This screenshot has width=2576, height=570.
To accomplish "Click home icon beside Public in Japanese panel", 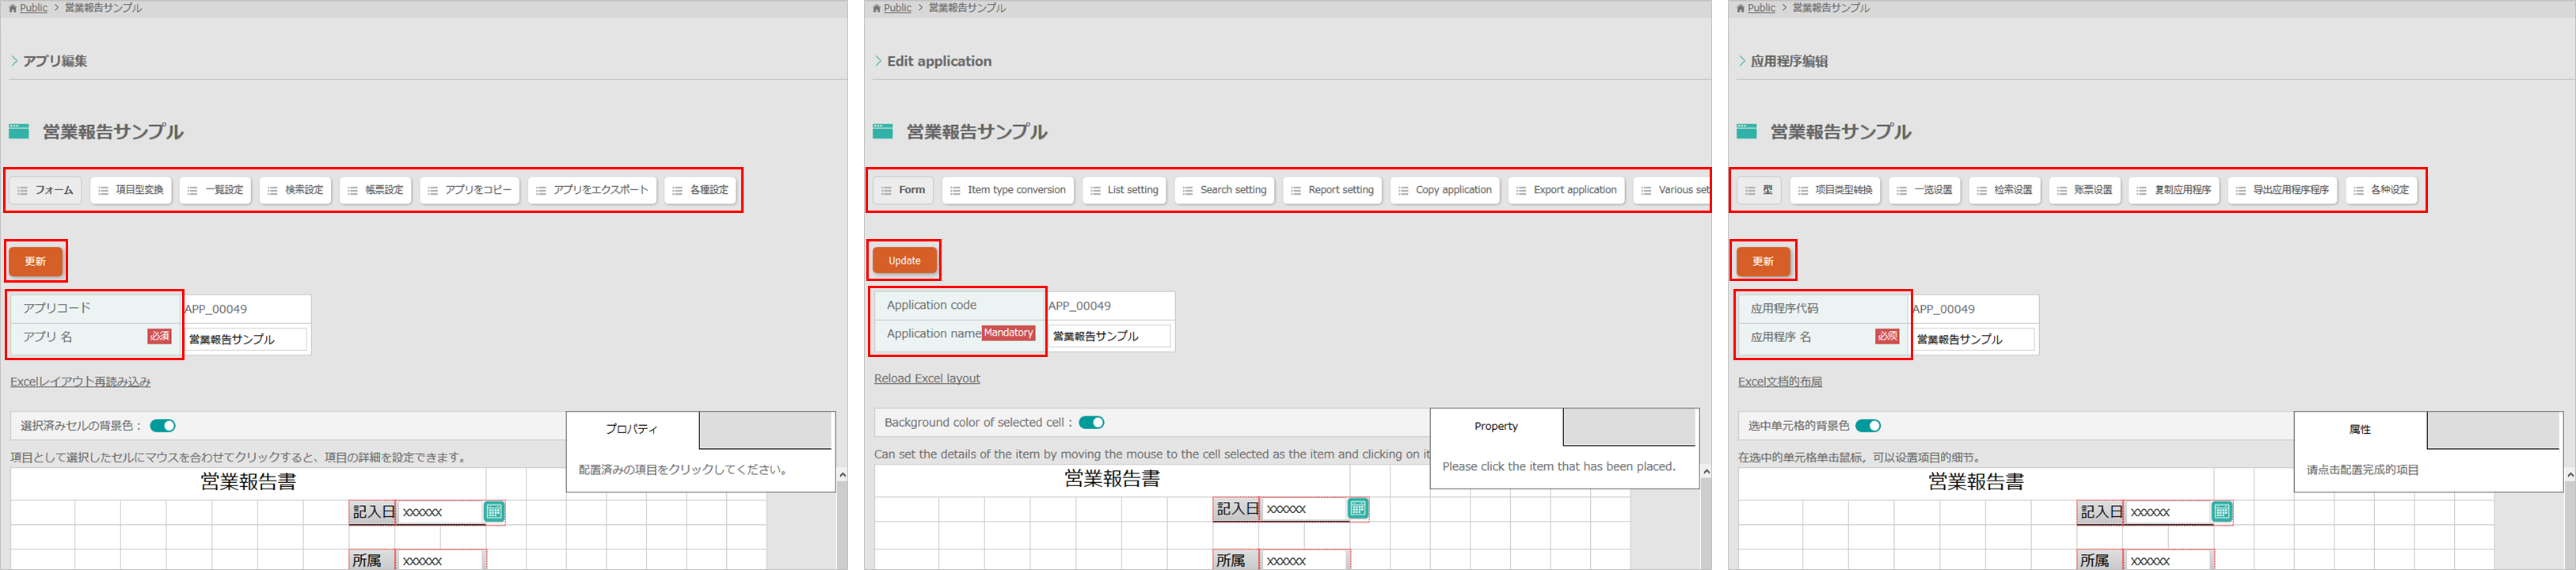I will click(x=12, y=8).
